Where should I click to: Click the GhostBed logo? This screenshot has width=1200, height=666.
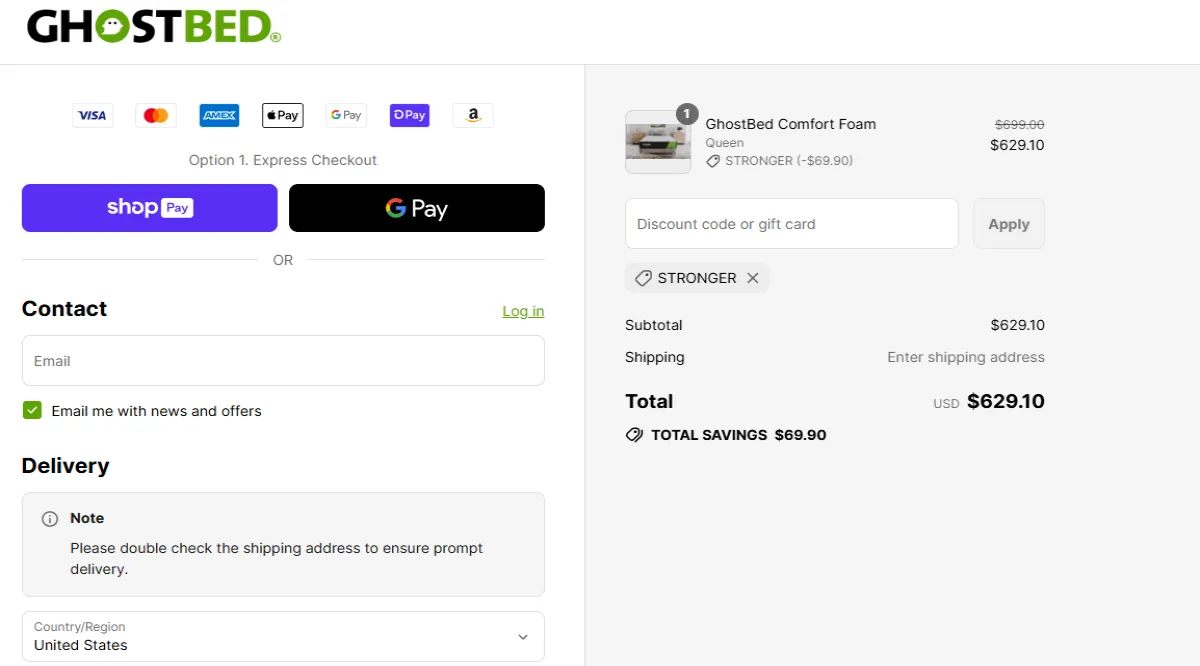click(x=153, y=27)
